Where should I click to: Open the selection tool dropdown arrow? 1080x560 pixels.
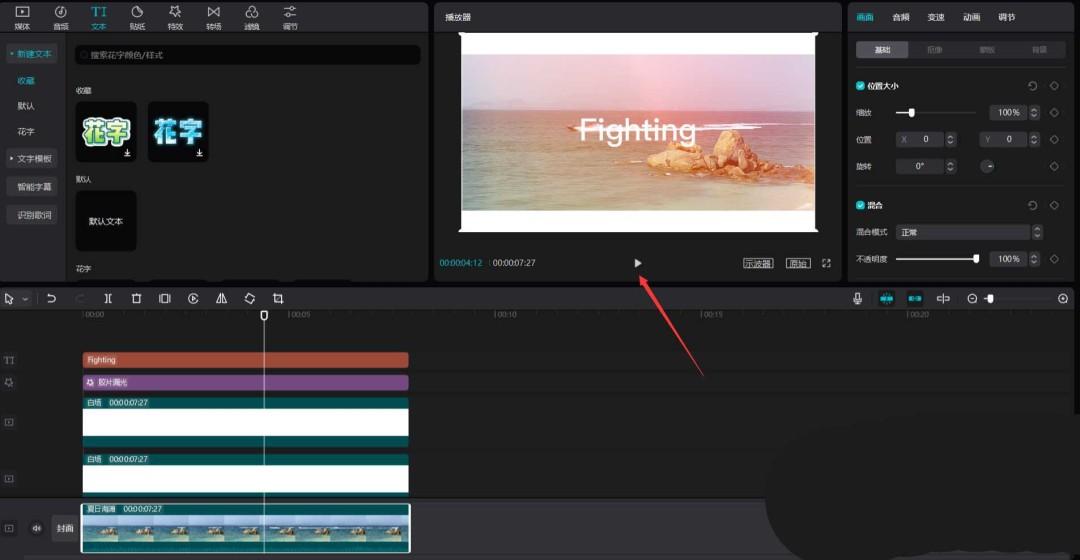(25, 299)
